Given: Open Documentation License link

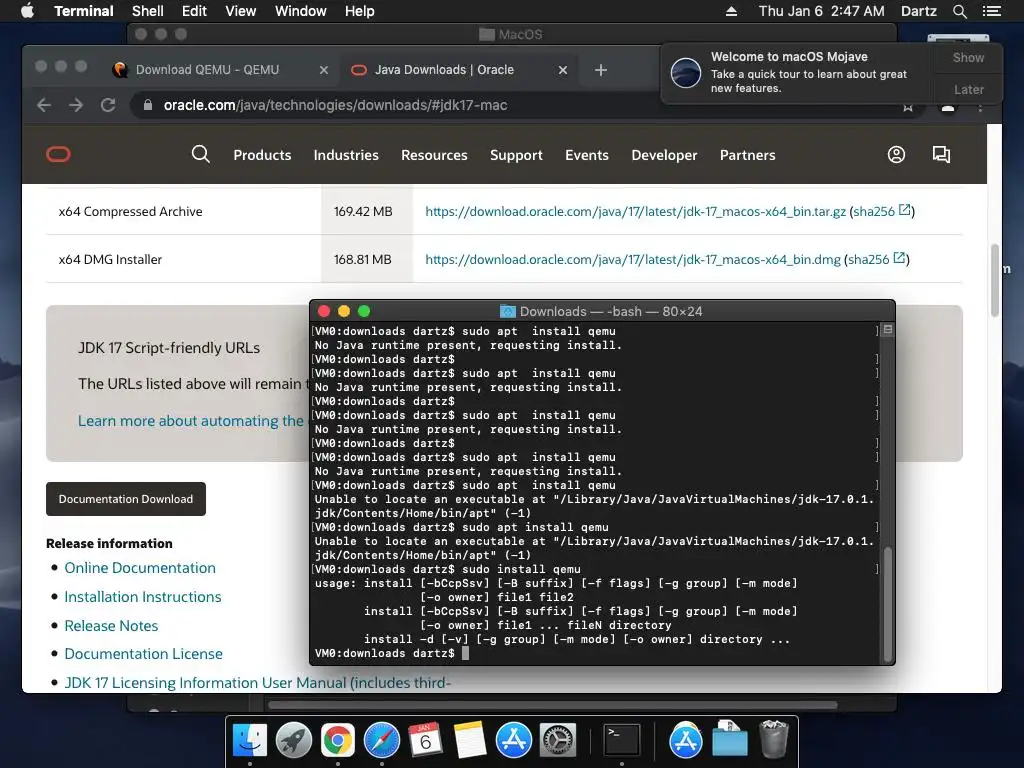Looking at the screenshot, I should [x=144, y=654].
